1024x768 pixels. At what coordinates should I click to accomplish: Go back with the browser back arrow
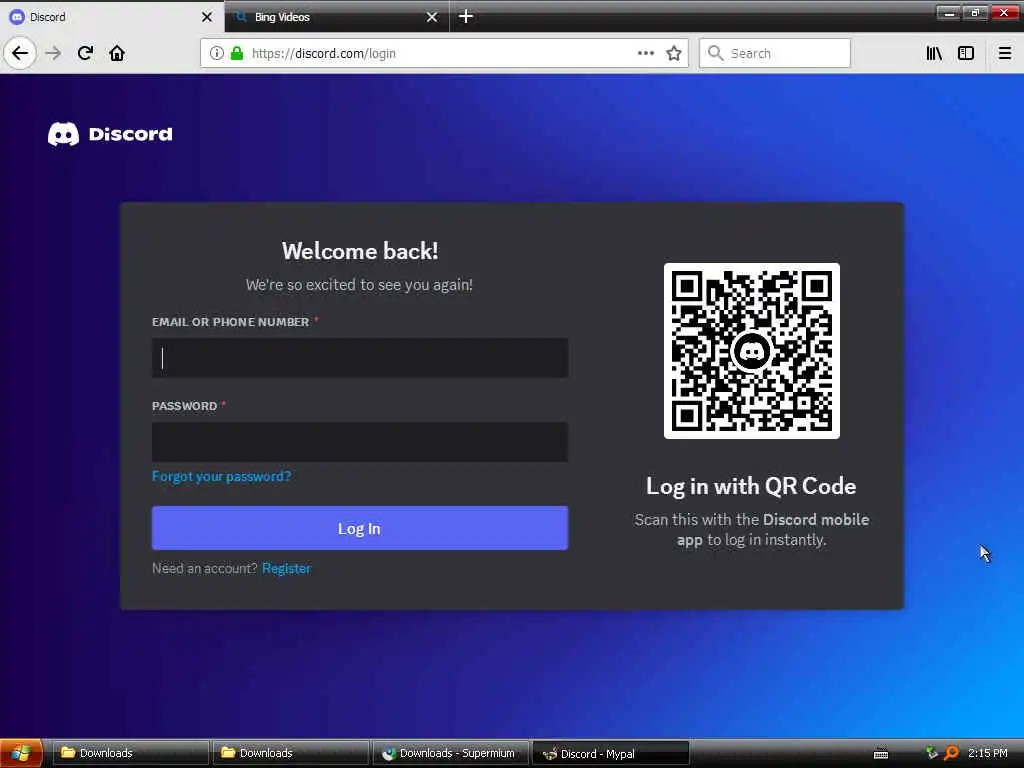(20, 53)
